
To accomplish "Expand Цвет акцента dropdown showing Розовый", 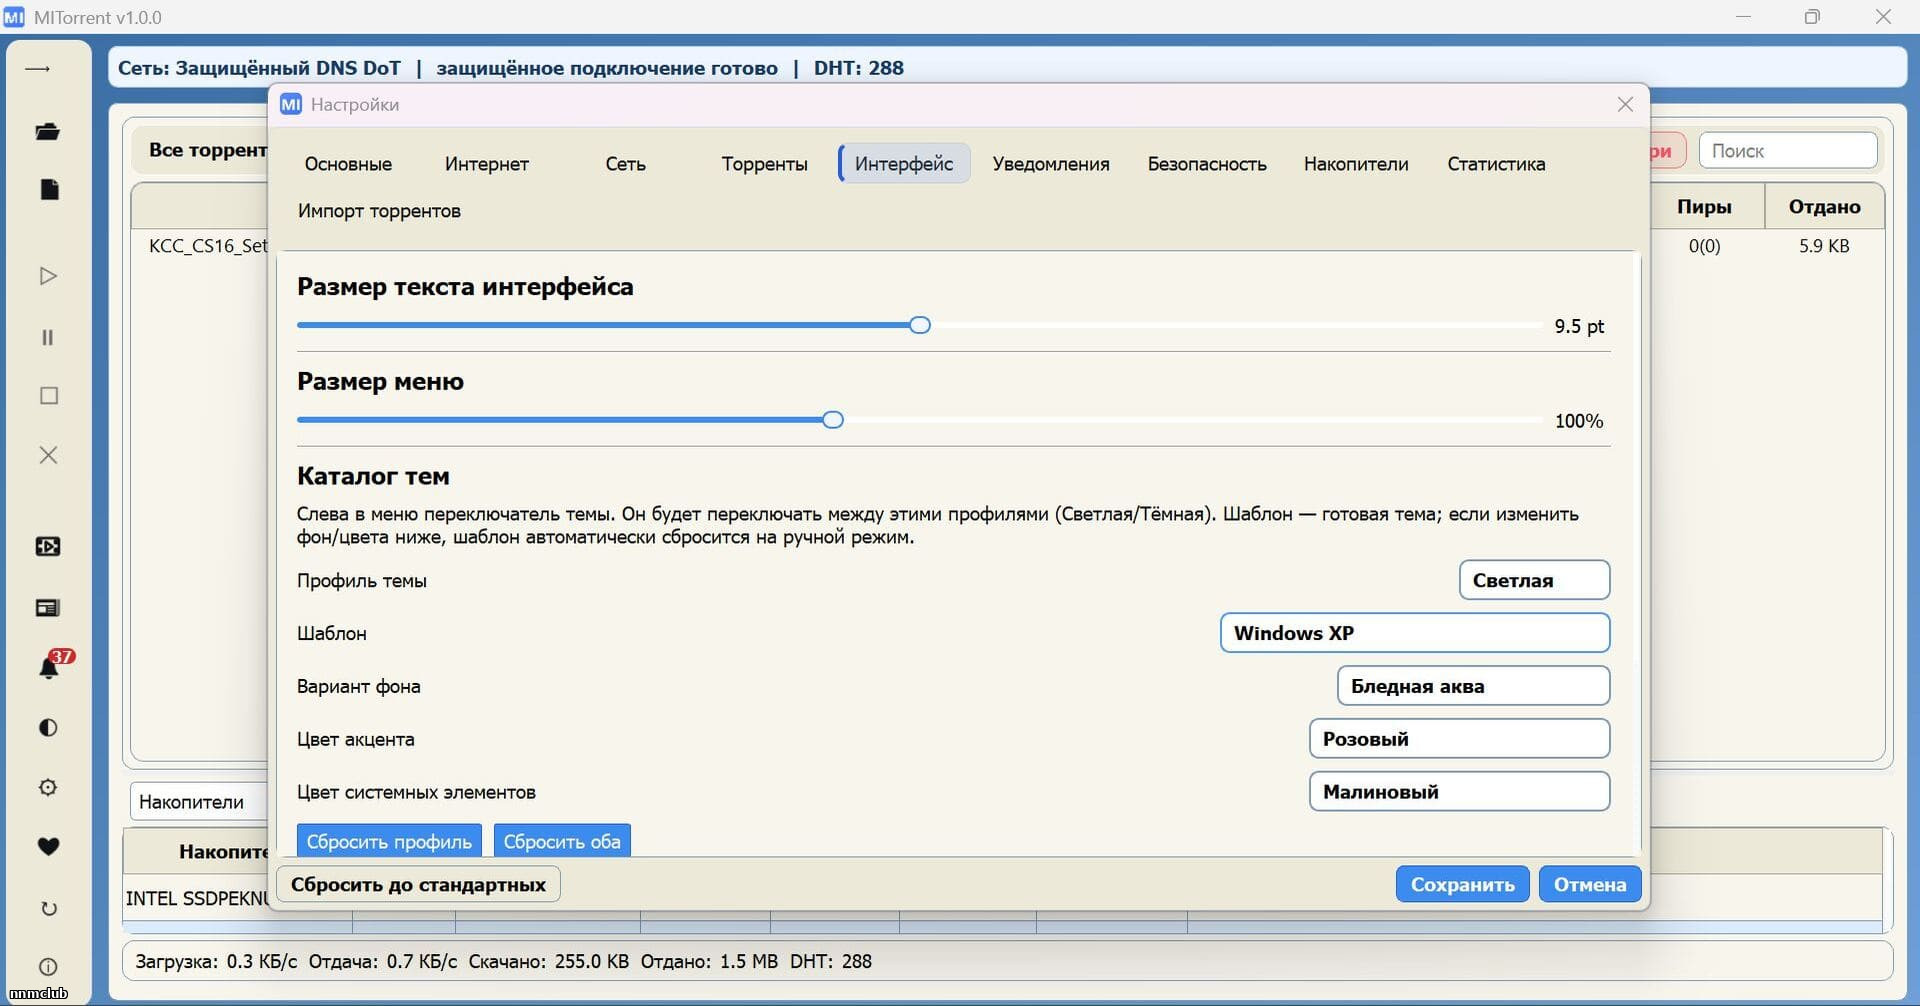I will (x=1459, y=739).
